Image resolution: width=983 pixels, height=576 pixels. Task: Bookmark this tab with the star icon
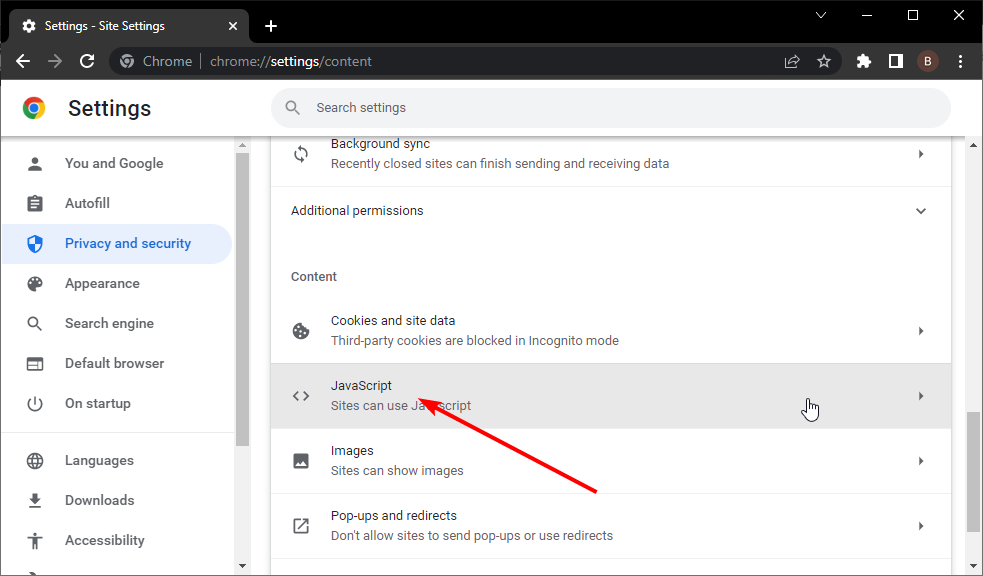click(824, 61)
